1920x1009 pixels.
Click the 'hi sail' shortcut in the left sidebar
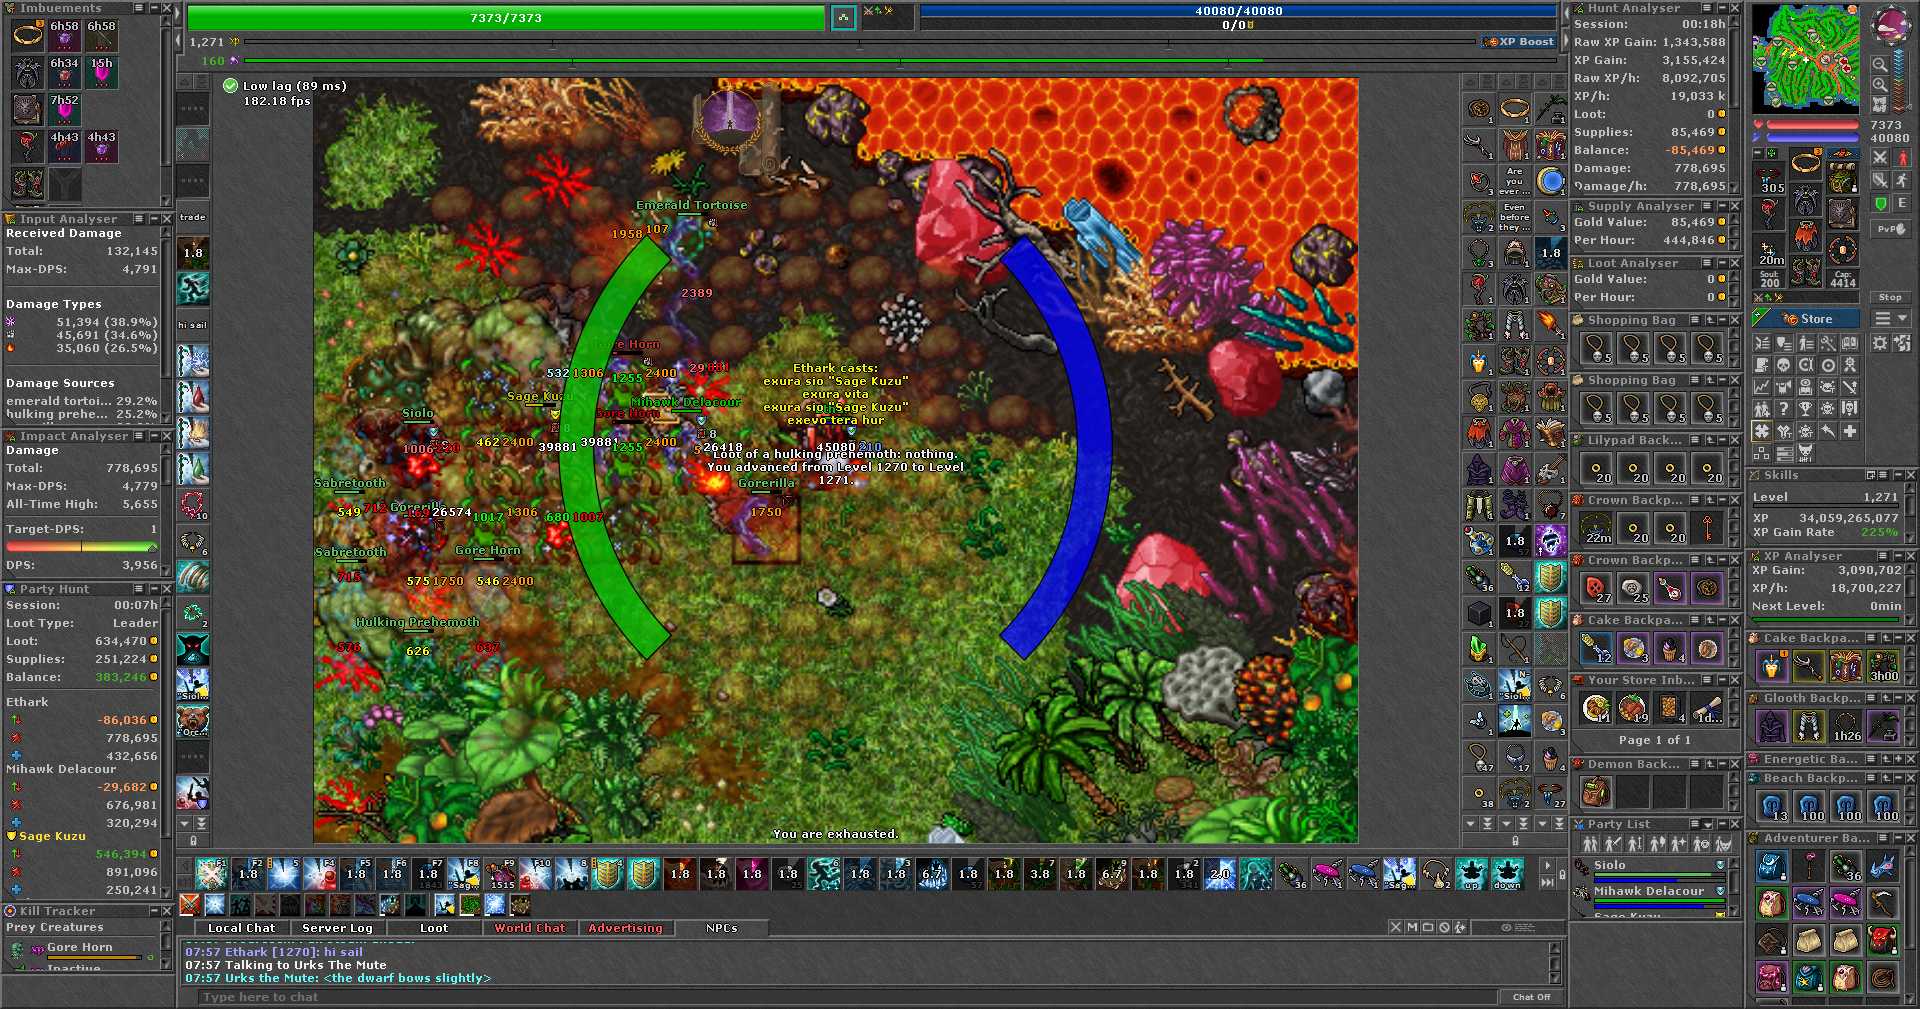pos(193,324)
